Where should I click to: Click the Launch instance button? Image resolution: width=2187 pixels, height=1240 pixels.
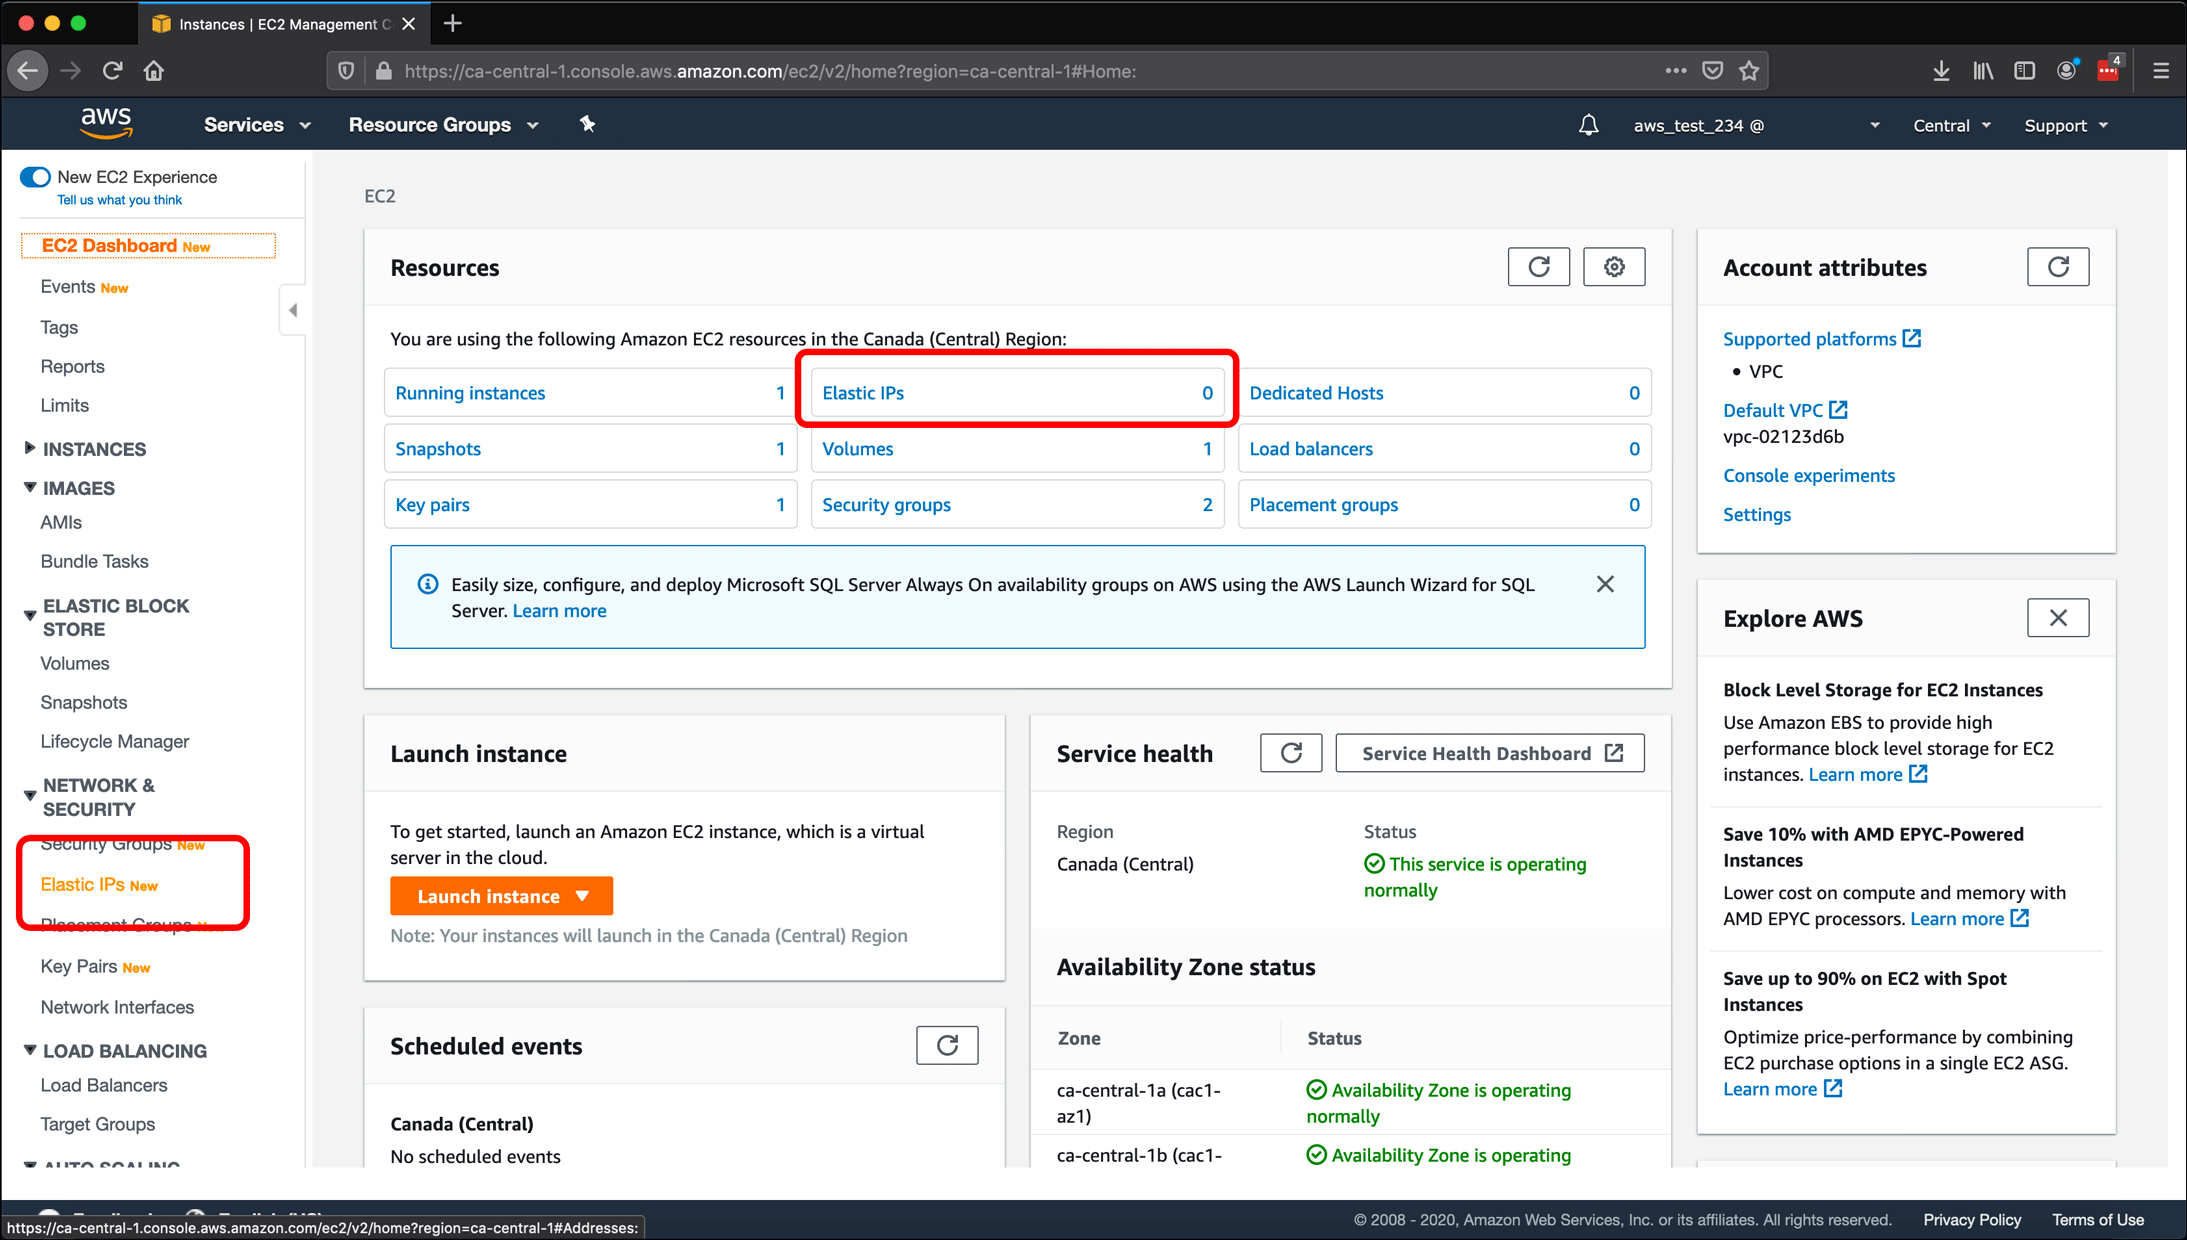(502, 896)
